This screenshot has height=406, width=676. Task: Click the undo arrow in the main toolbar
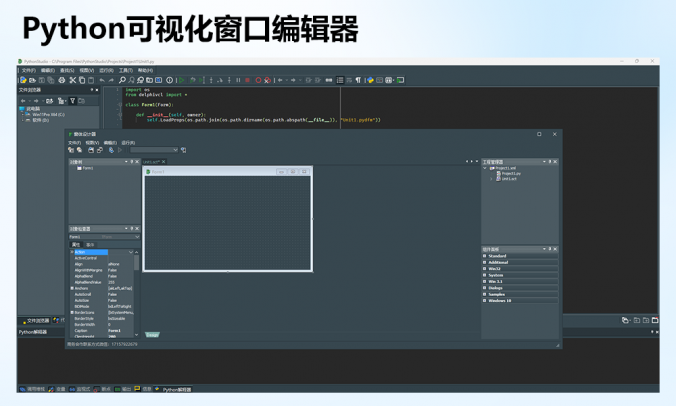coord(102,80)
